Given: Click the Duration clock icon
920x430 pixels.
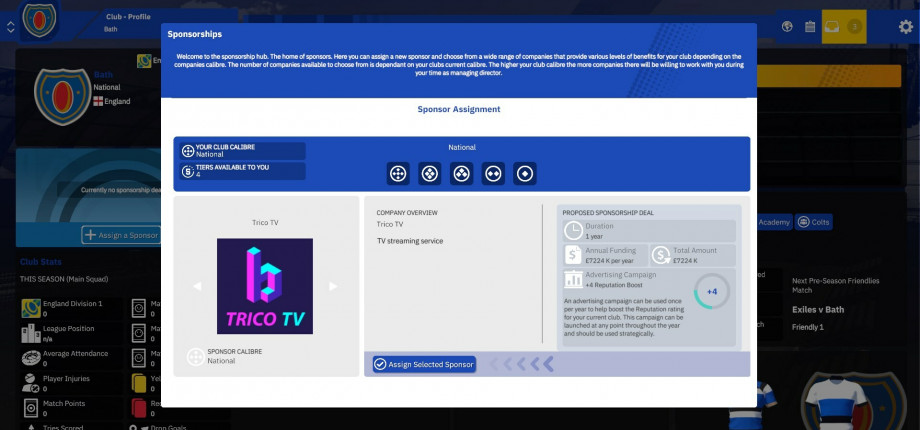Looking at the screenshot, I should click(x=573, y=230).
